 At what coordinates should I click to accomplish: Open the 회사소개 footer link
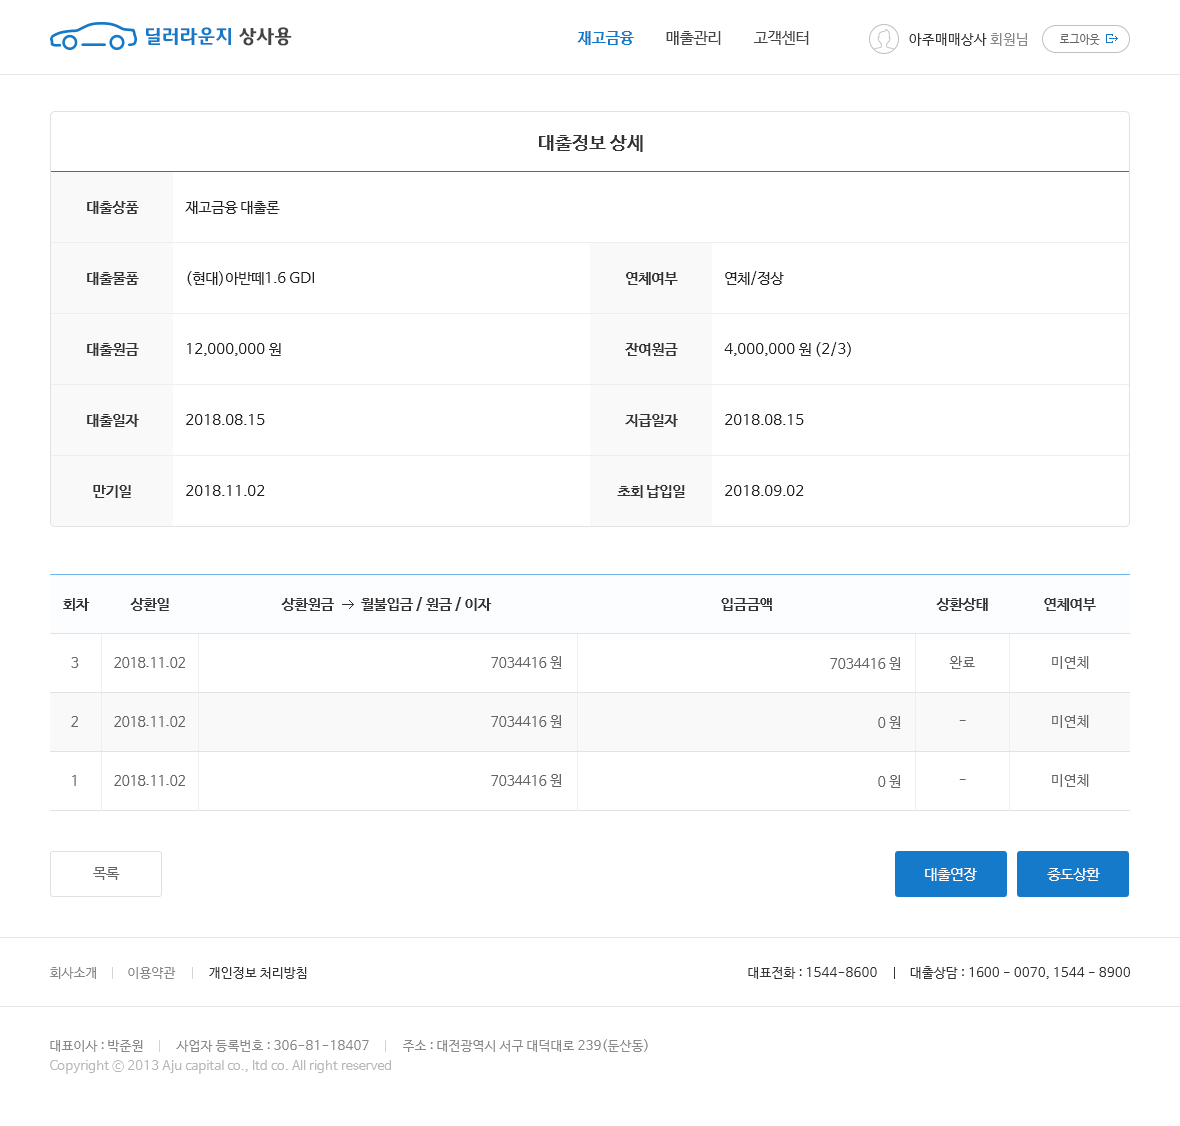coord(73,972)
